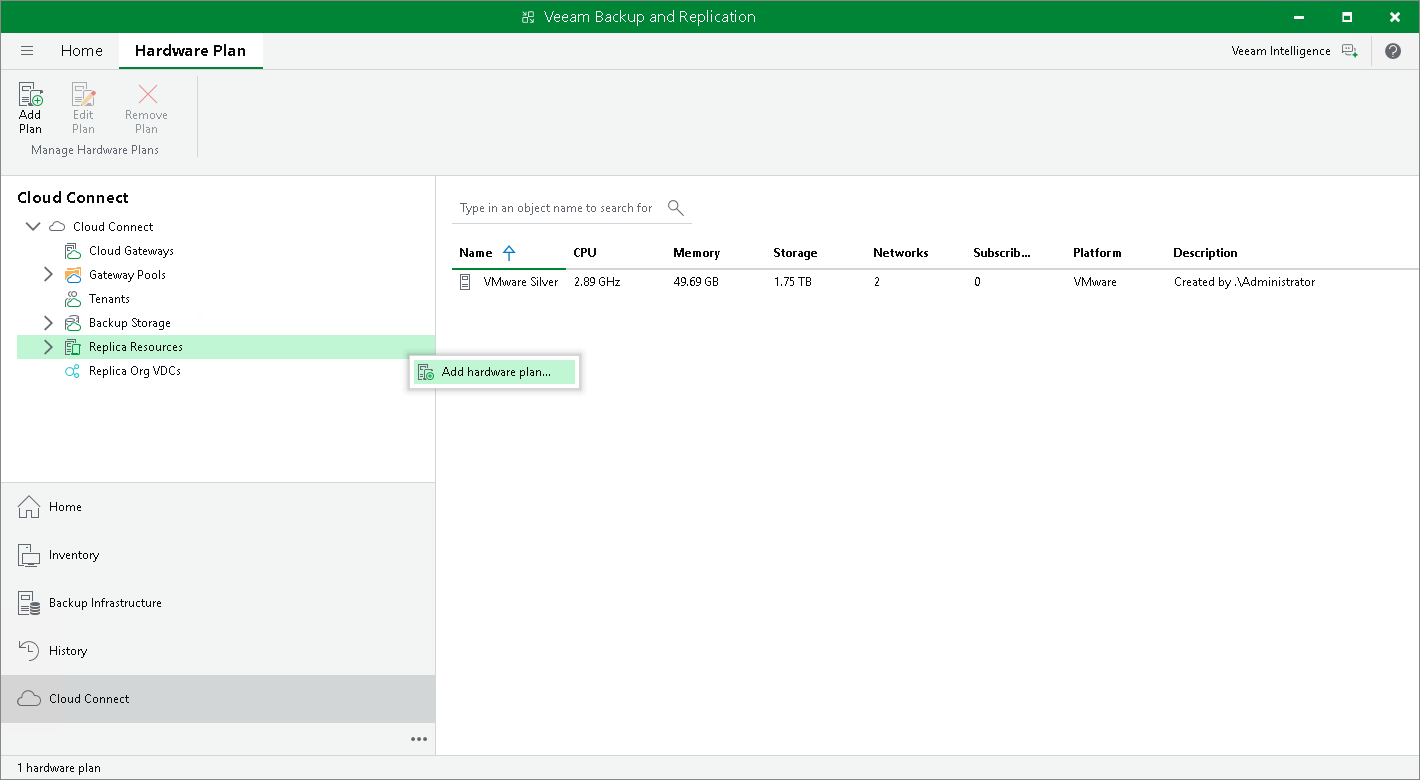Sort by the Platform column header
Screen dimensions: 1420x780
click(x=1097, y=253)
